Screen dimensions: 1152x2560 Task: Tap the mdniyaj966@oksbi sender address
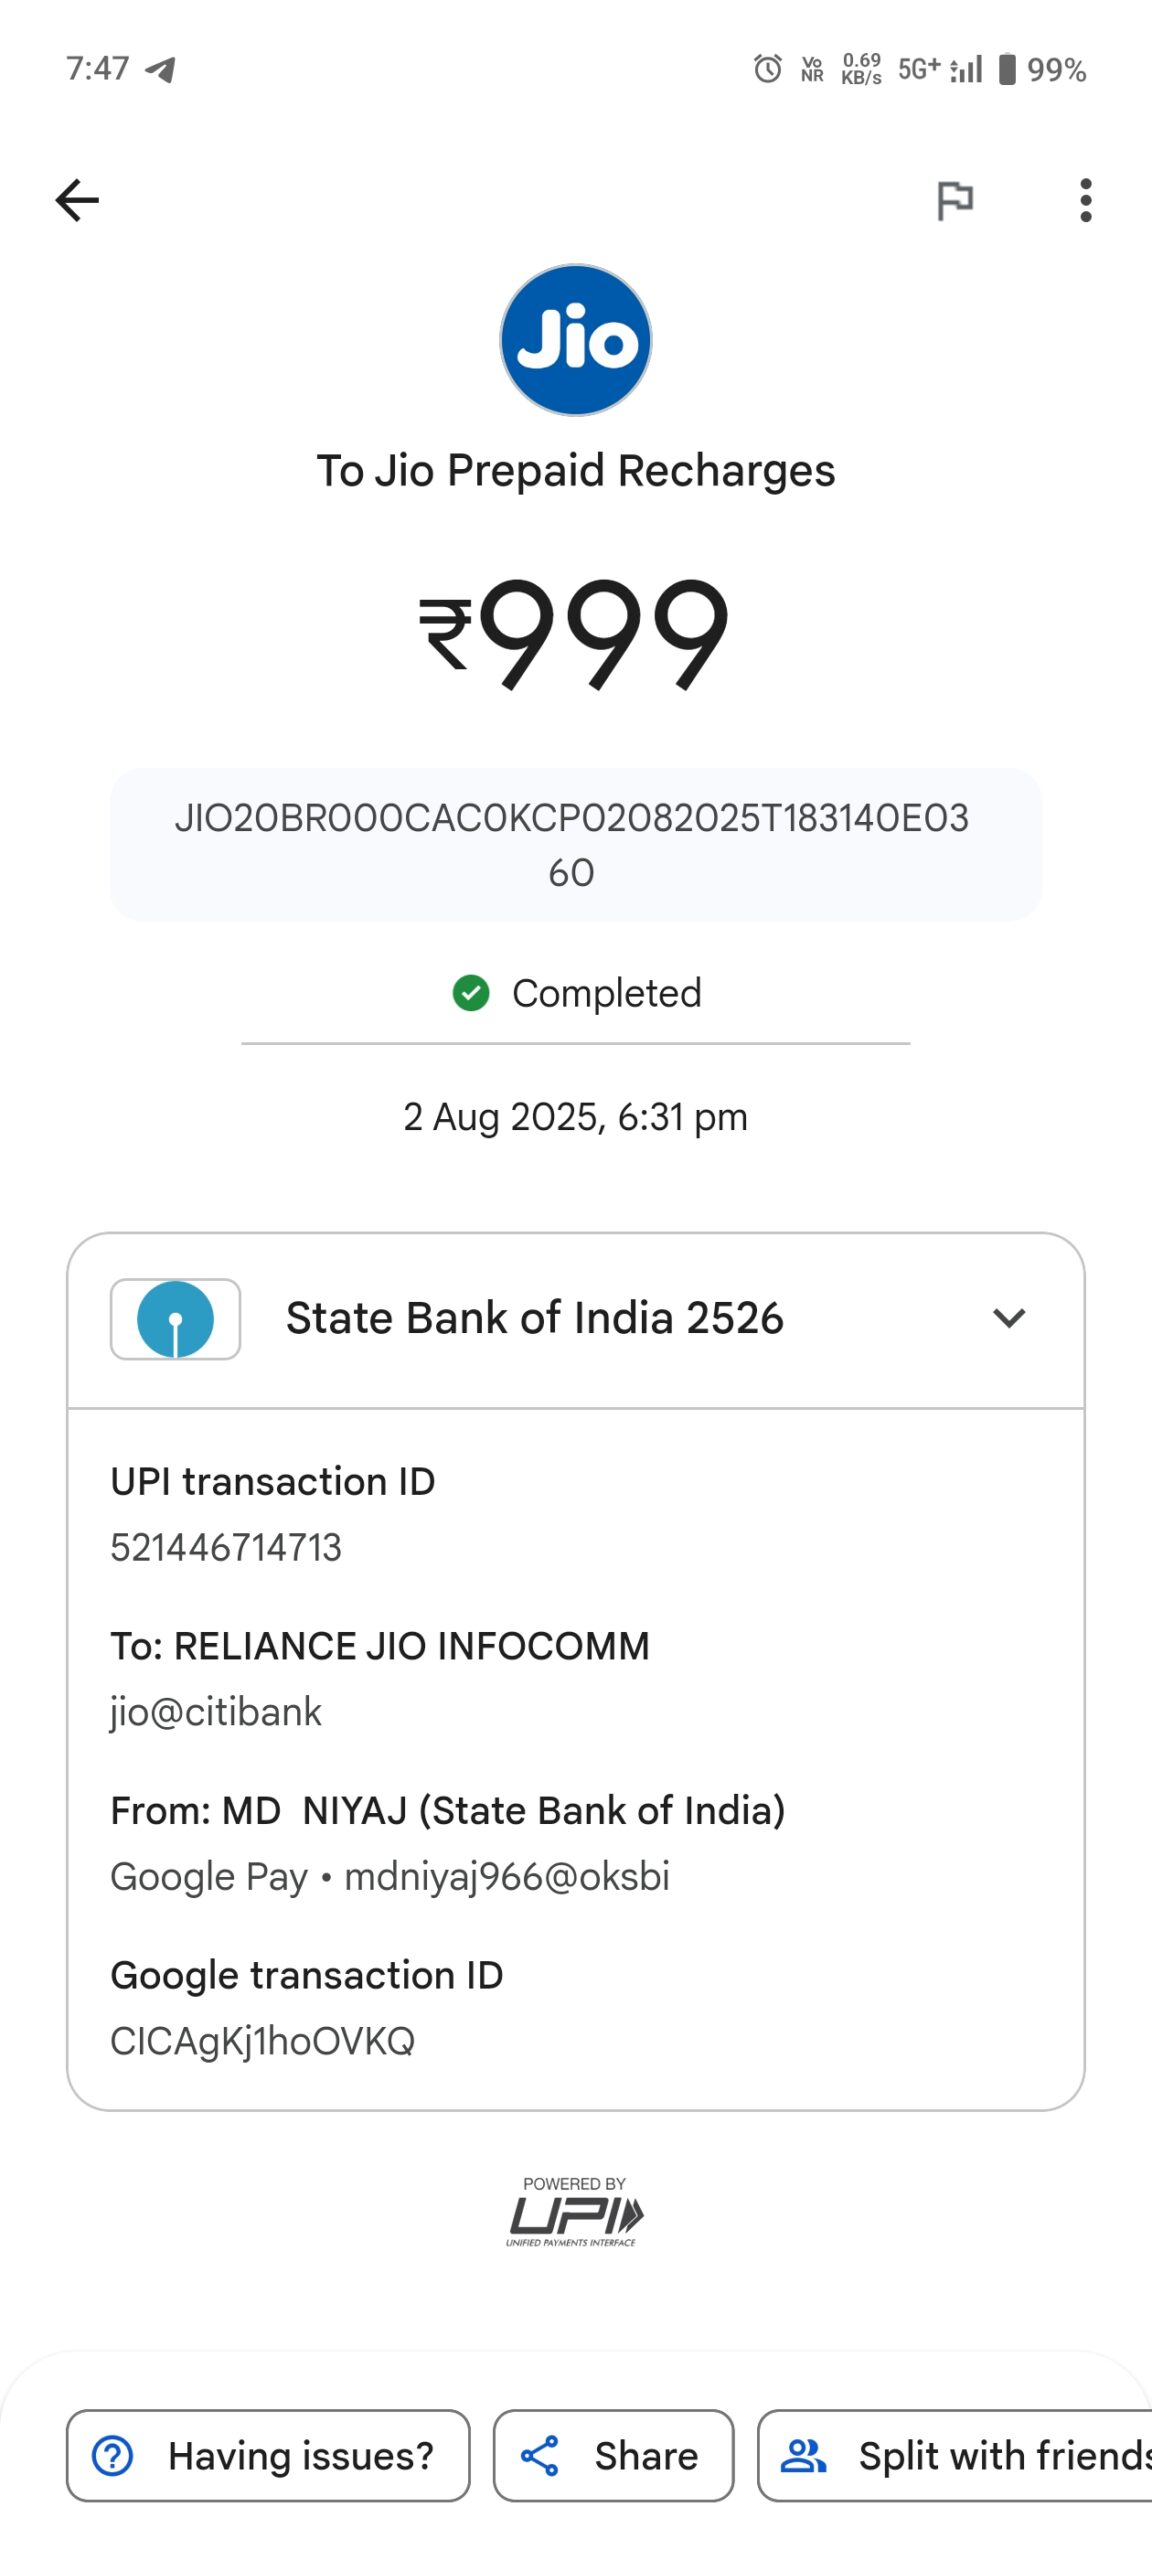507,1877
